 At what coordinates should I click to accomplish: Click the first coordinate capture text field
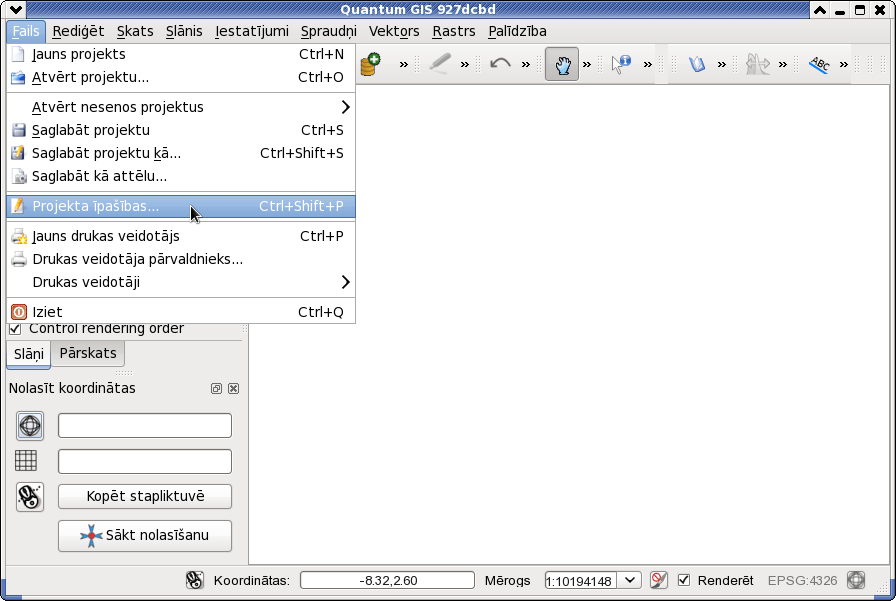145,426
